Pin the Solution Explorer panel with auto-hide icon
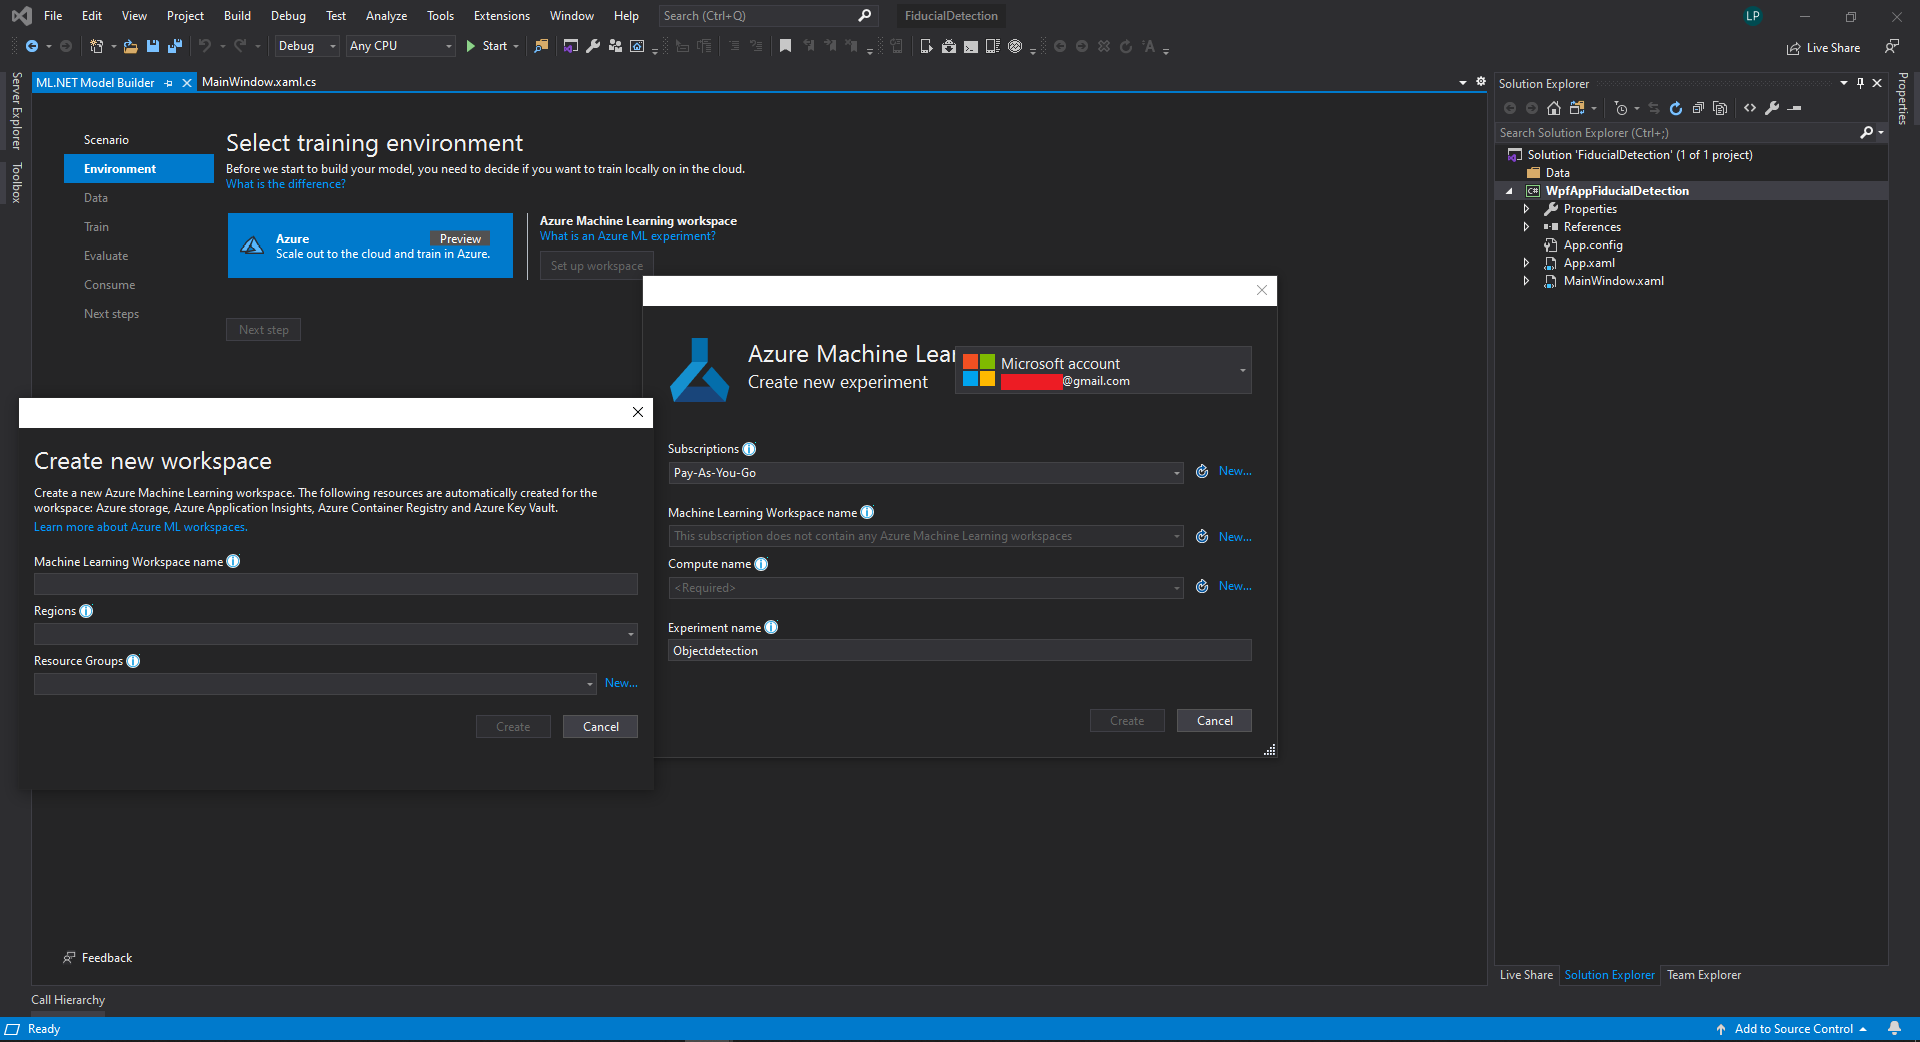 click(1860, 83)
